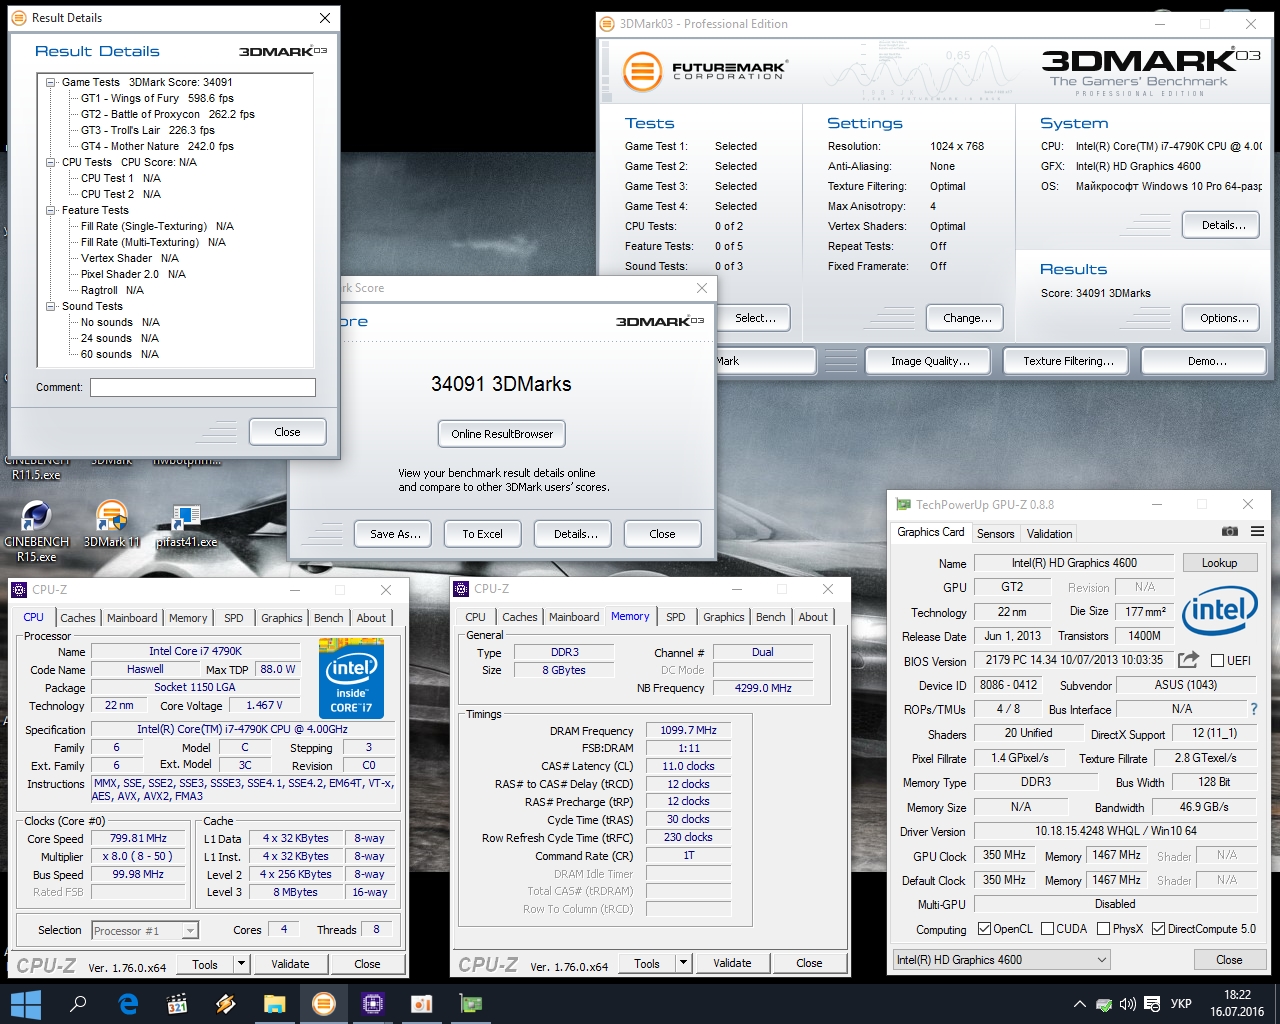
Task: Click Image Quality... button in 3DMark03
Action: click(930, 361)
